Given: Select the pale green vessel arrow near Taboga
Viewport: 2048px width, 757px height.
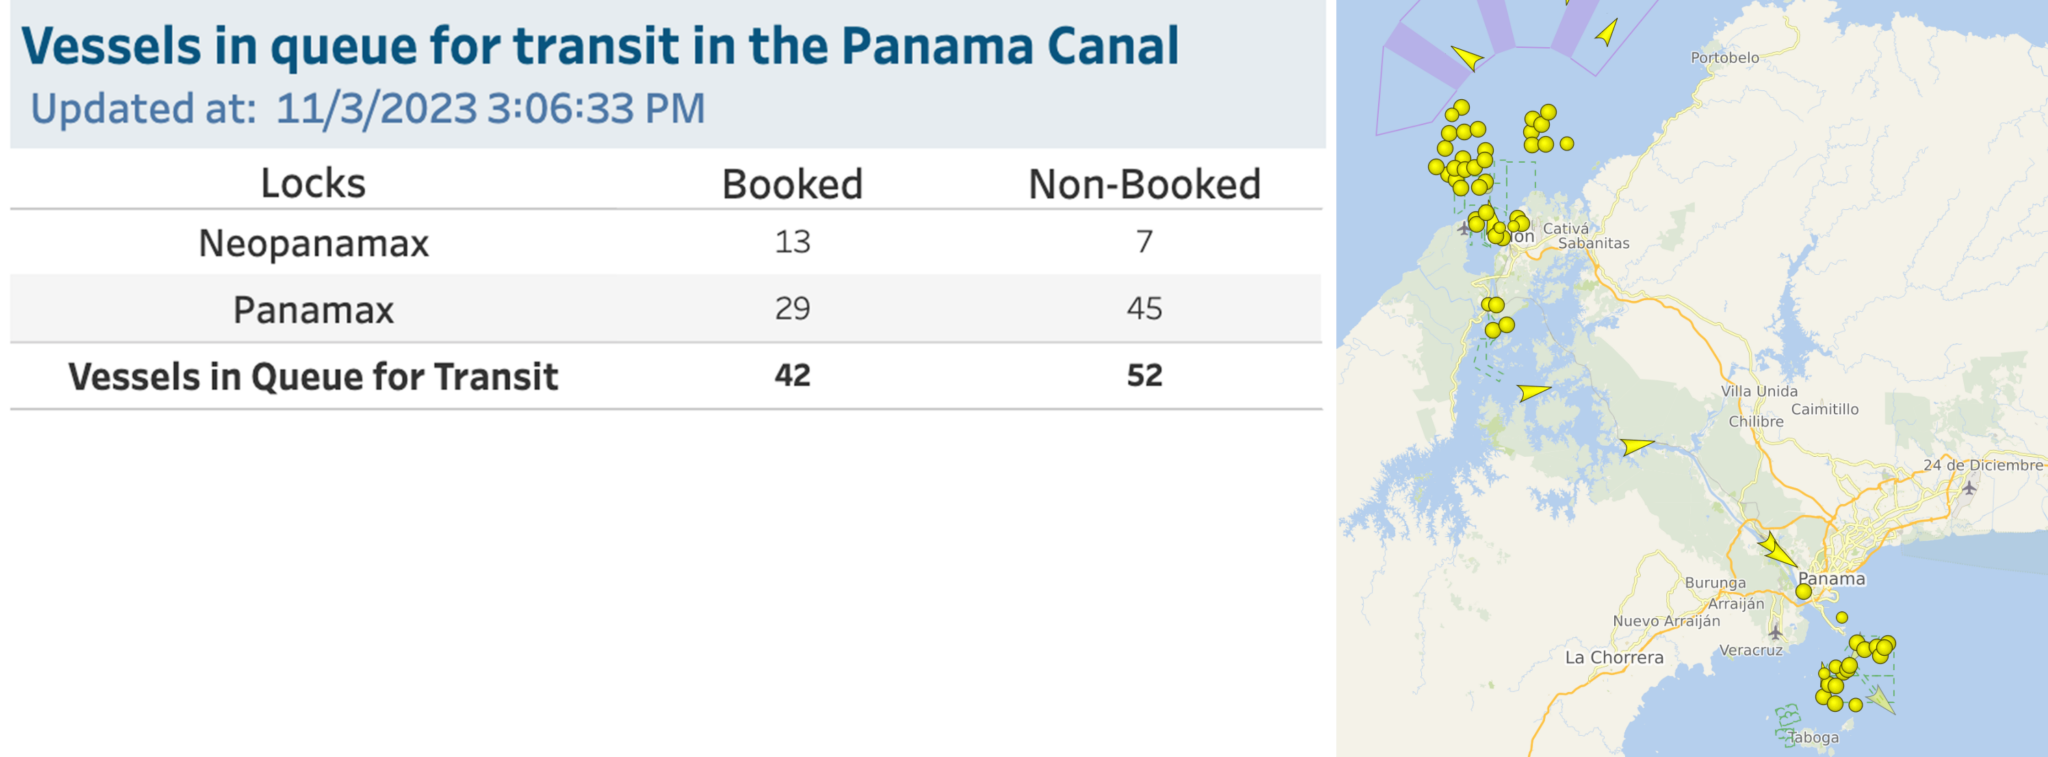Looking at the screenshot, I should pyautogui.click(x=1880, y=699).
